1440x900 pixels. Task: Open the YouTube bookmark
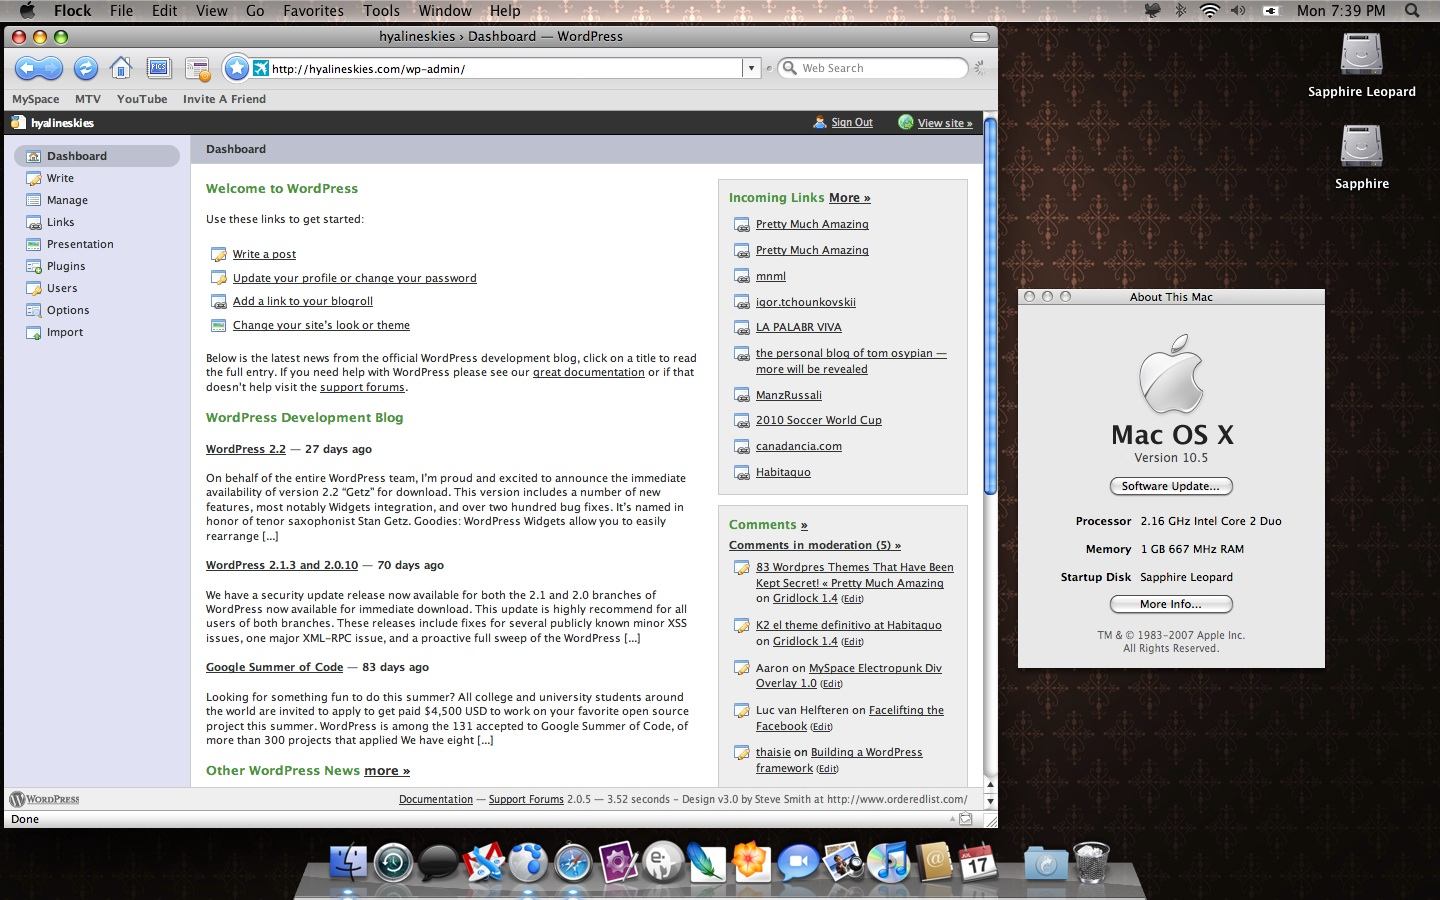click(142, 99)
